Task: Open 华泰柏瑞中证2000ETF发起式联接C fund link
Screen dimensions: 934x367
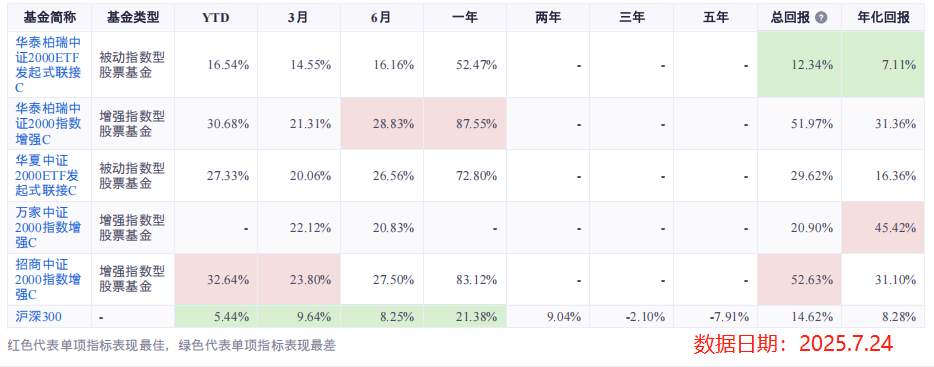Action: (49, 65)
